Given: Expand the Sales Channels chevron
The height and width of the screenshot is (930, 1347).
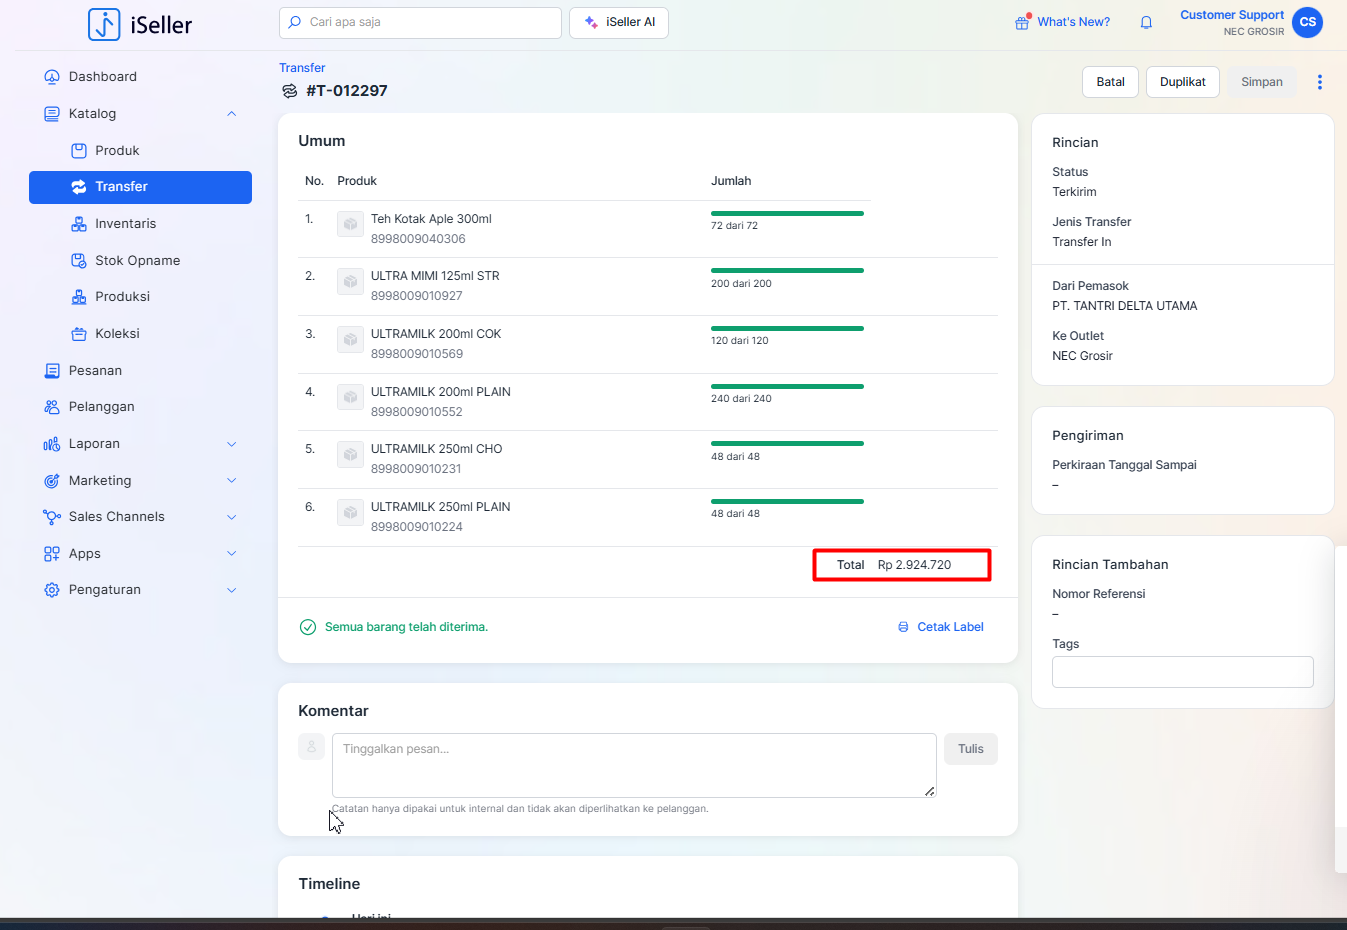Looking at the screenshot, I should tap(232, 517).
